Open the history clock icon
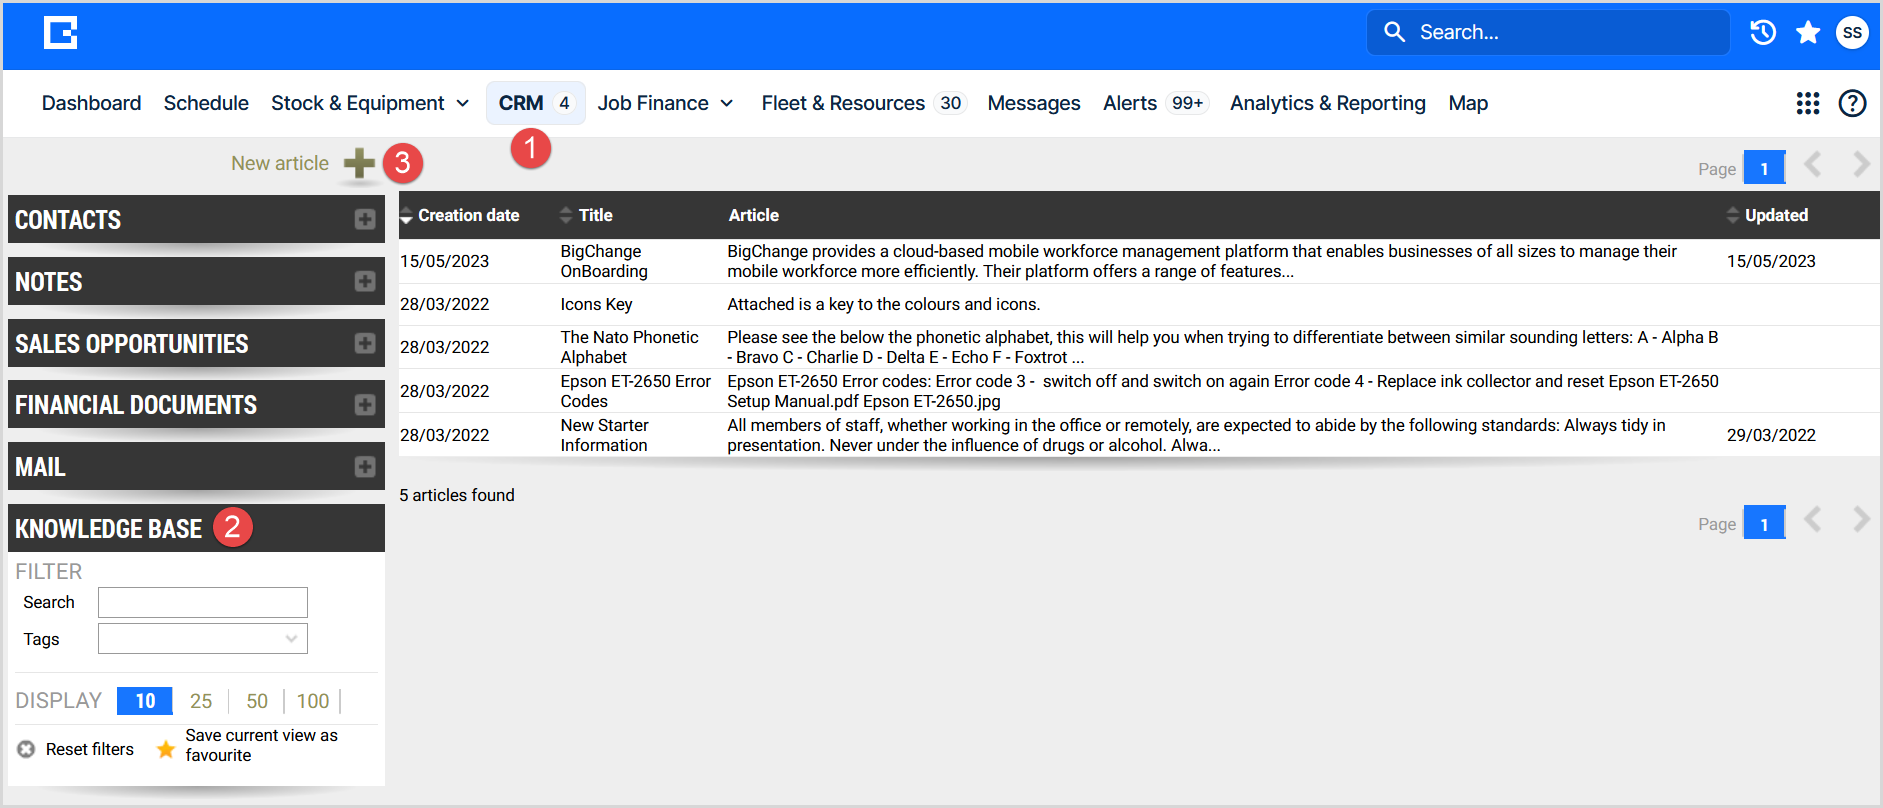 [x=1763, y=33]
